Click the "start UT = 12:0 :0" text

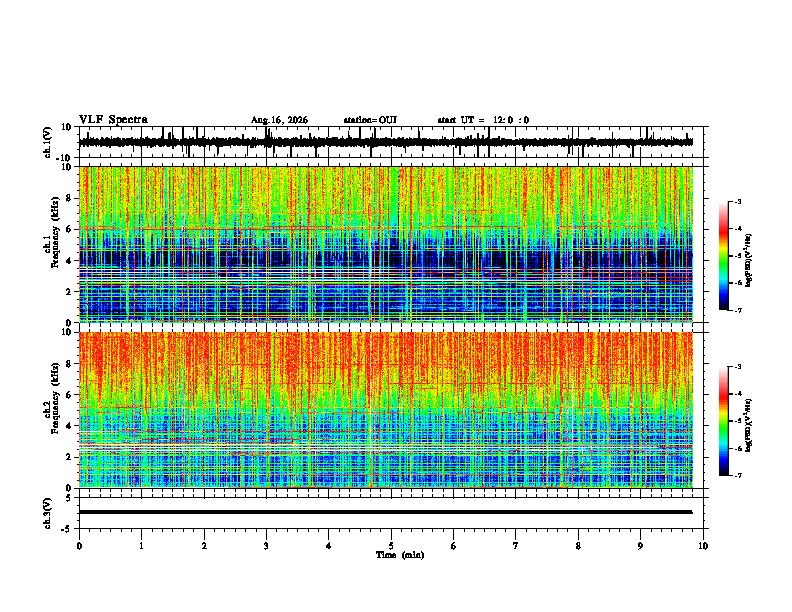coord(483,120)
